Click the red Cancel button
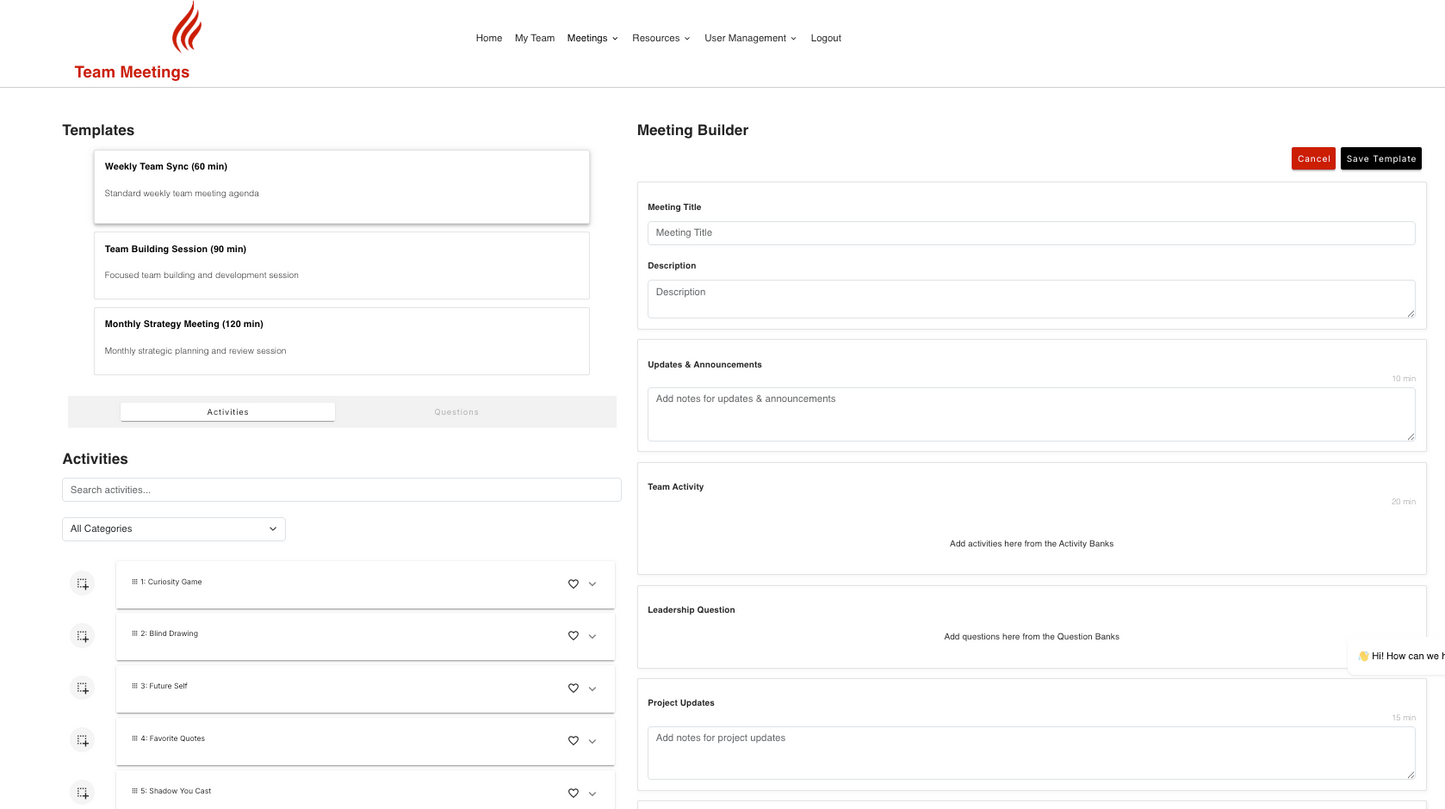The width and height of the screenshot is (1445, 809). pyautogui.click(x=1313, y=158)
